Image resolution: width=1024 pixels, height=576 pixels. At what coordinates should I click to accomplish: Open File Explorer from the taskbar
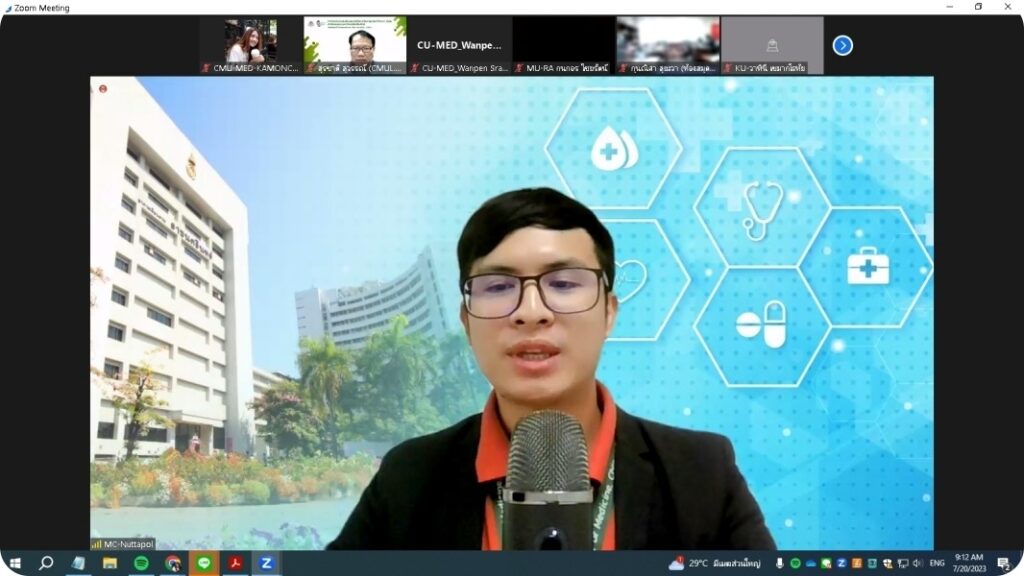coord(110,563)
